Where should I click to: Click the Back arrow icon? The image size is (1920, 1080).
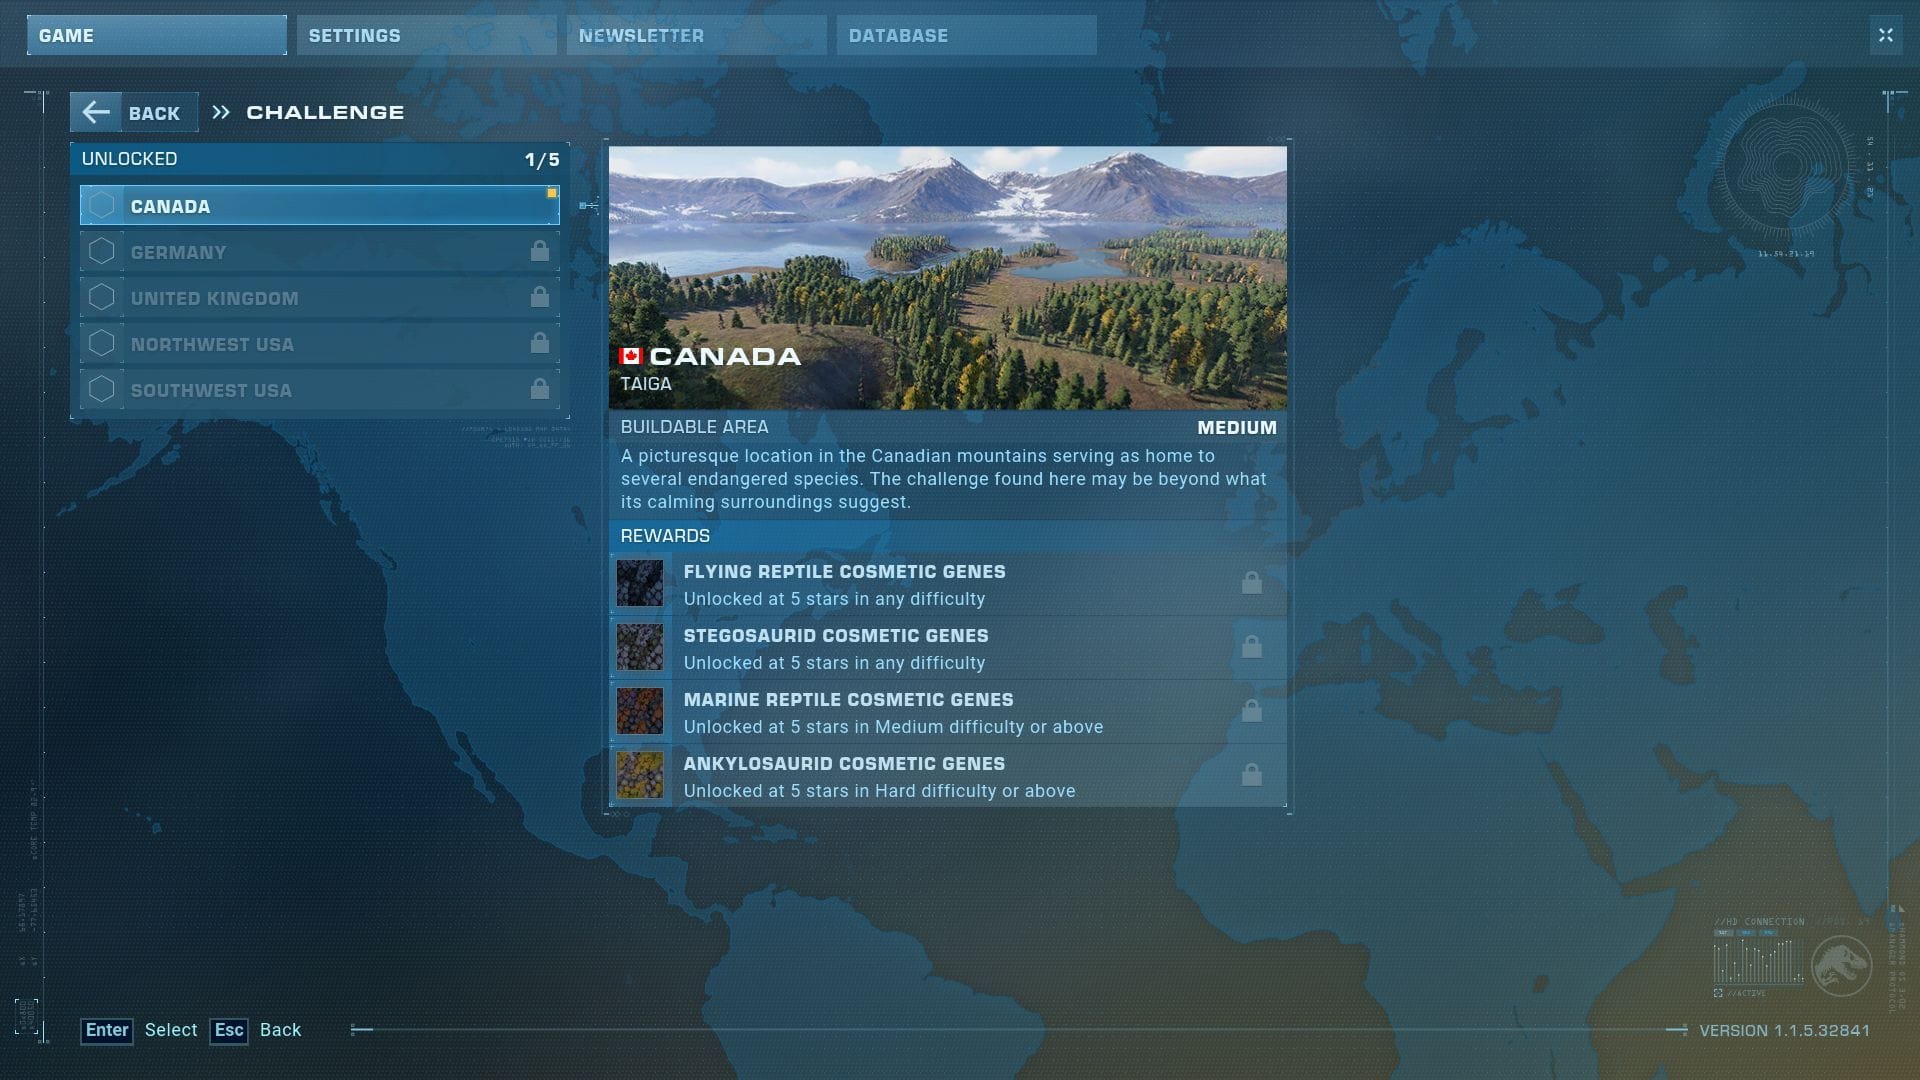[x=96, y=112]
